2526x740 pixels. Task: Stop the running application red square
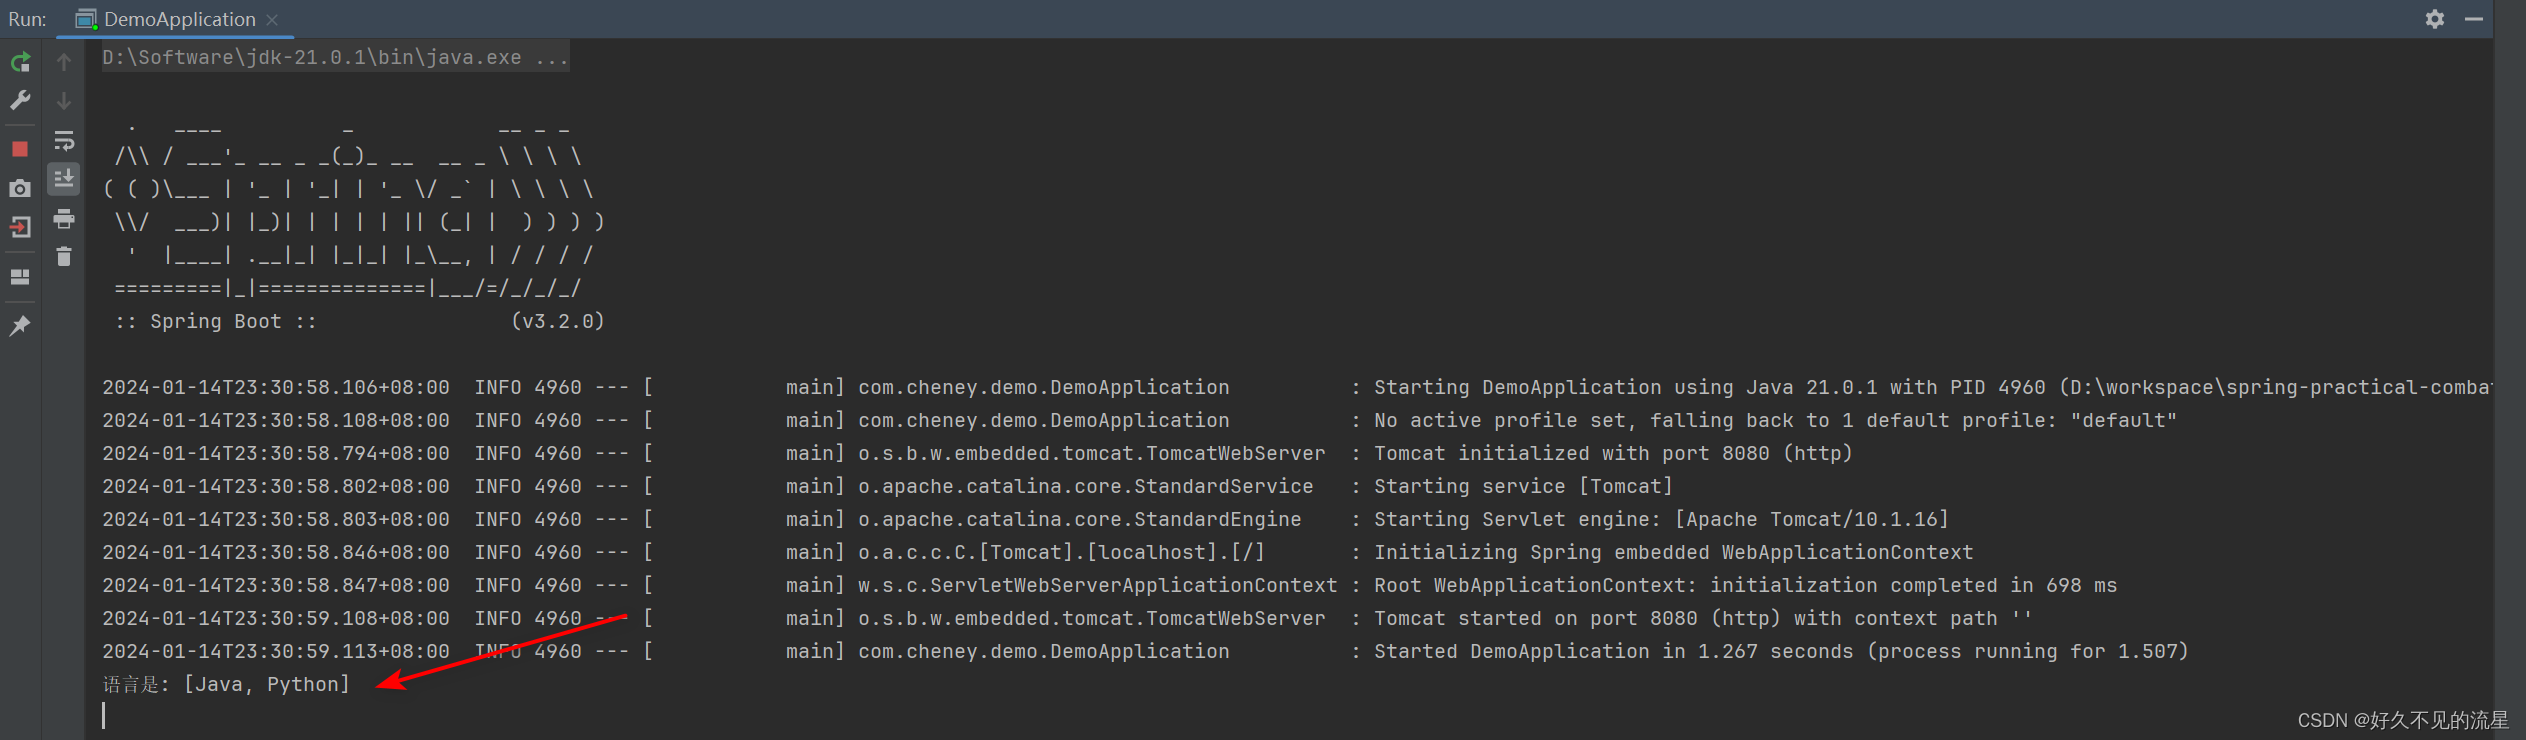click(x=20, y=149)
